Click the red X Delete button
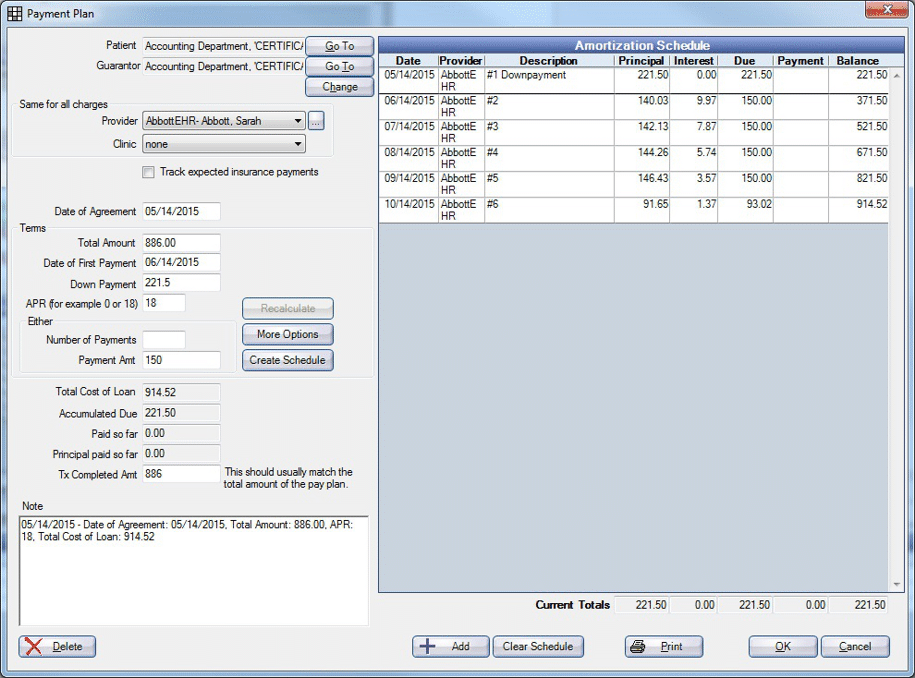The width and height of the screenshot is (915, 678). pyautogui.click(x=58, y=647)
